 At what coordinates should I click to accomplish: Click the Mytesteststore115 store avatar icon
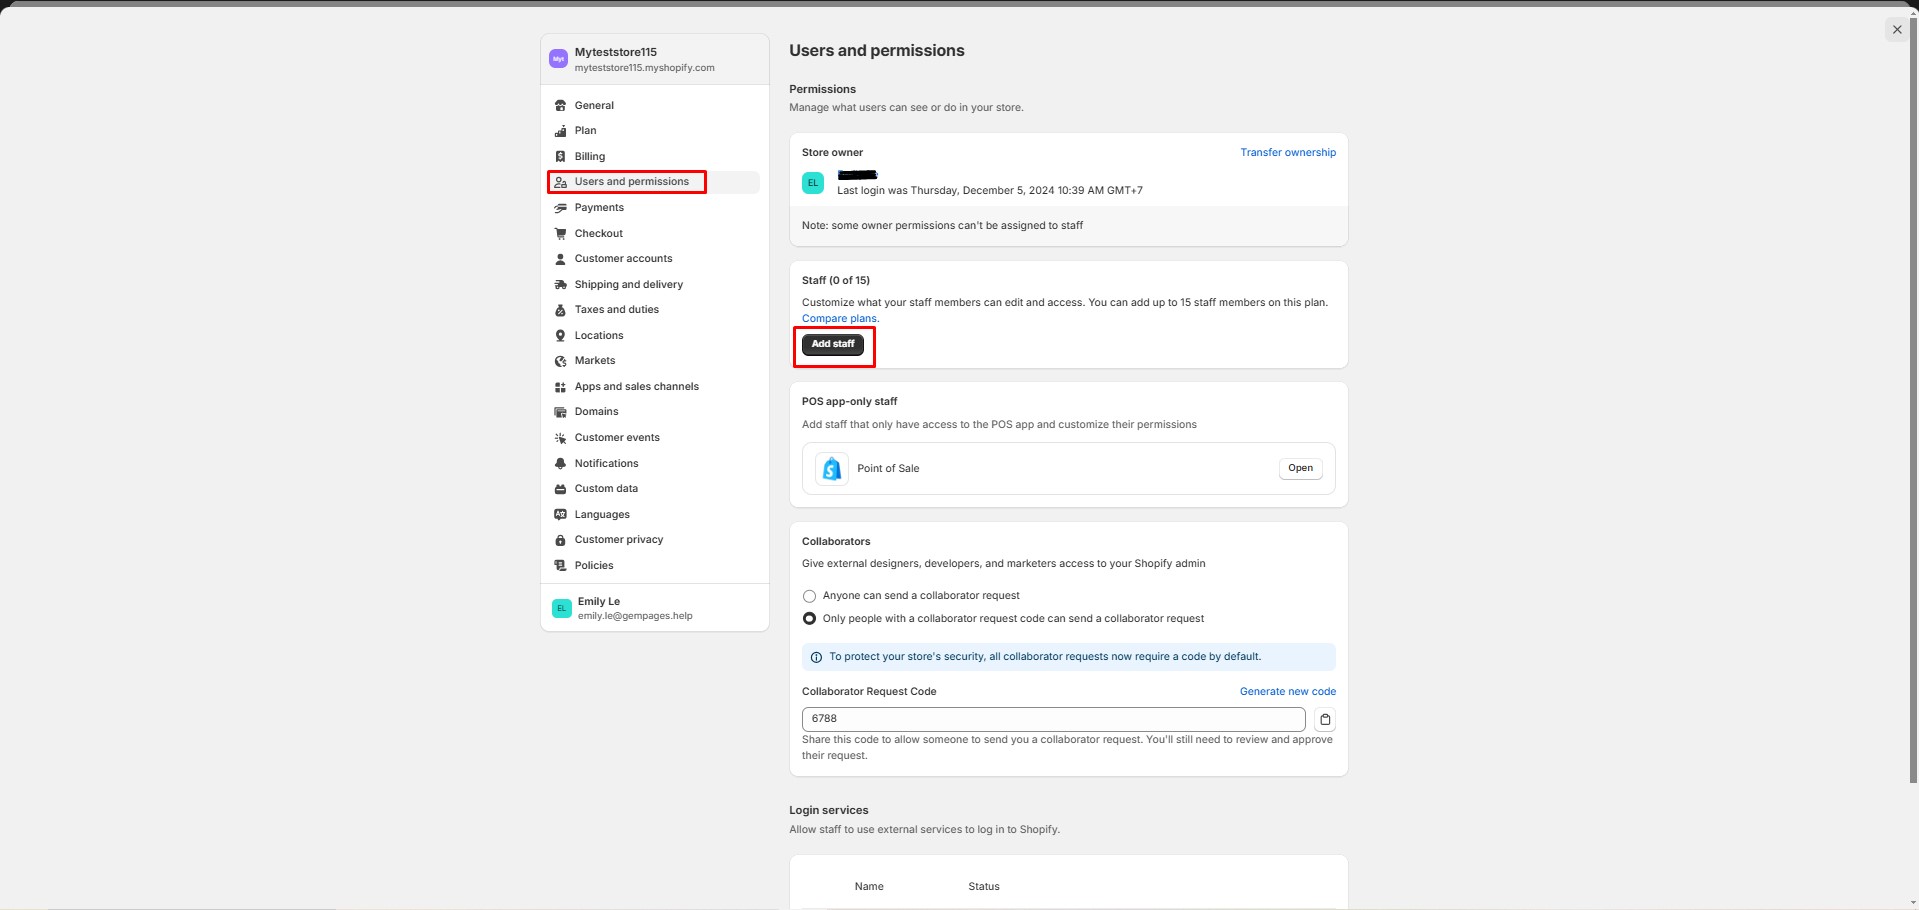(559, 59)
